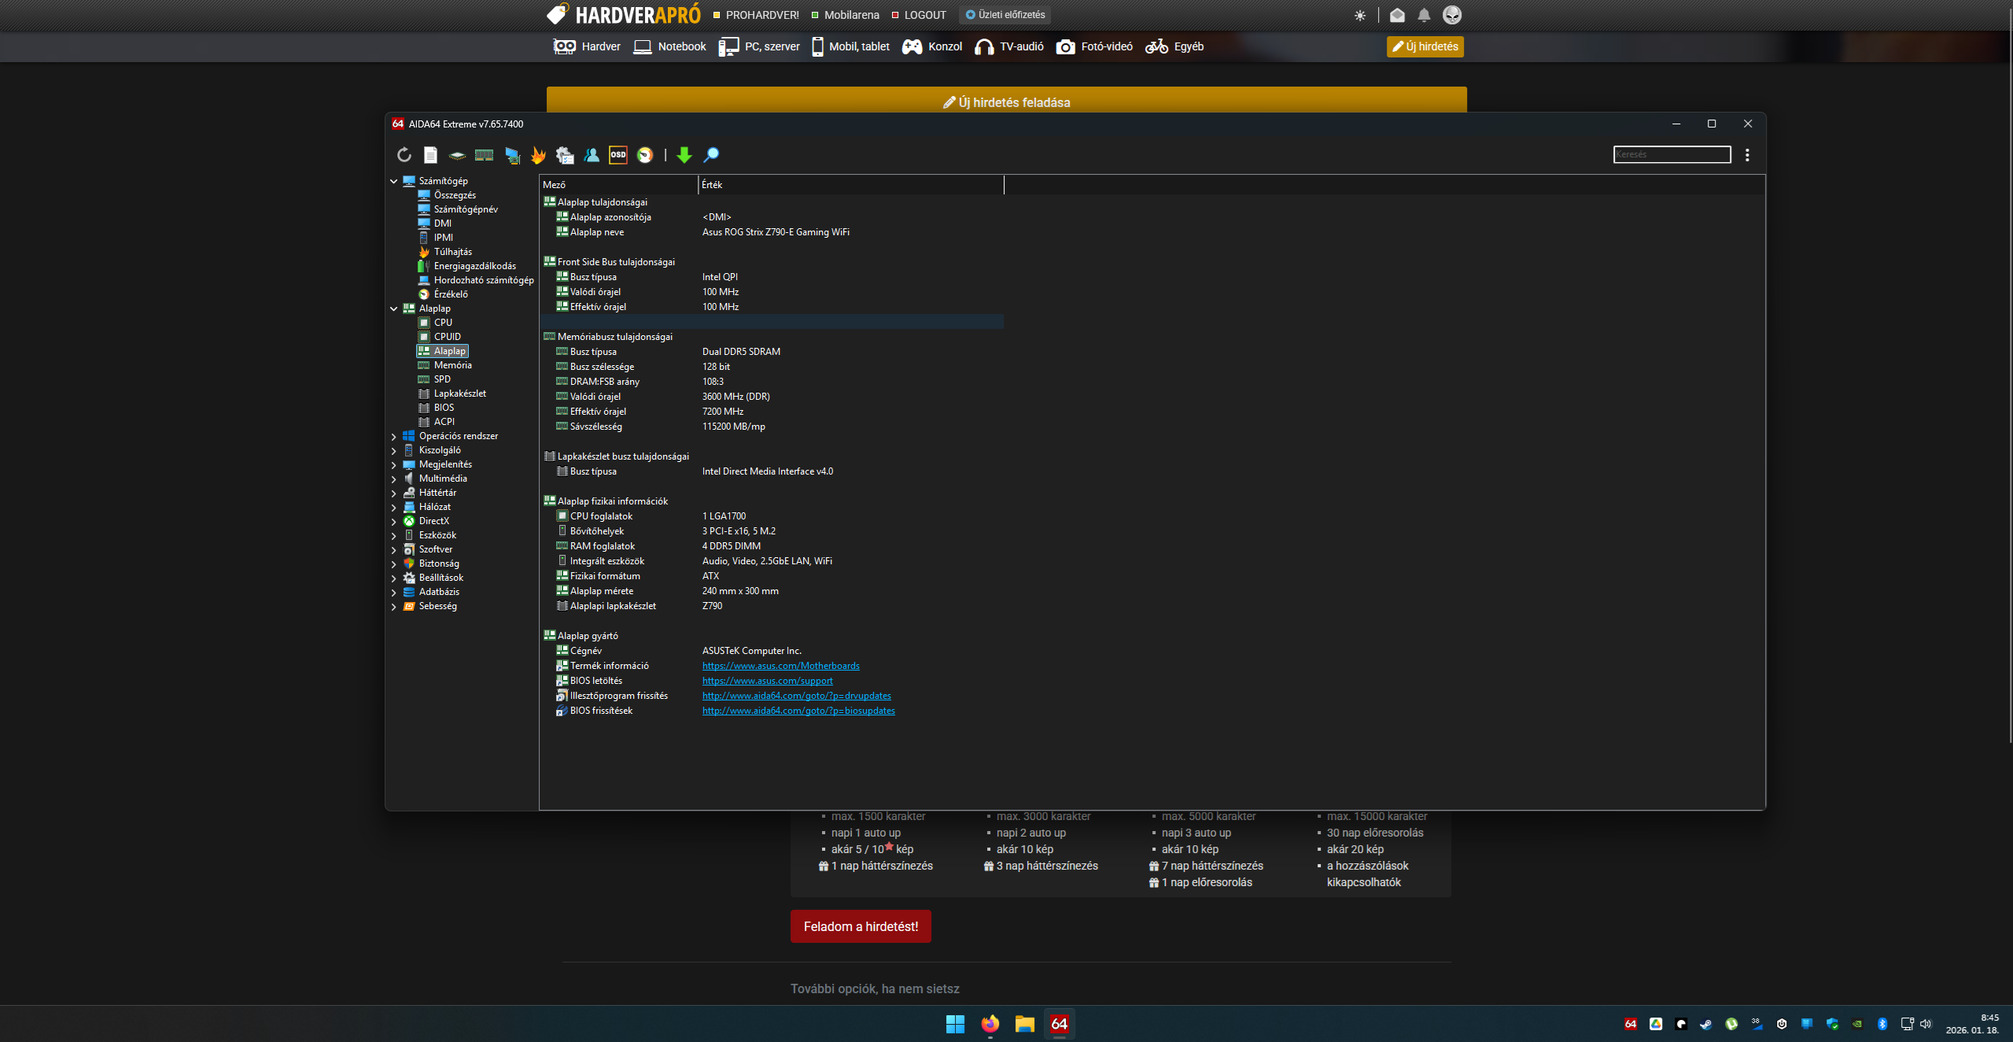Open the user avatar menu on Hardverapró
The height and width of the screenshot is (1042, 2013).
coord(1452,15)
